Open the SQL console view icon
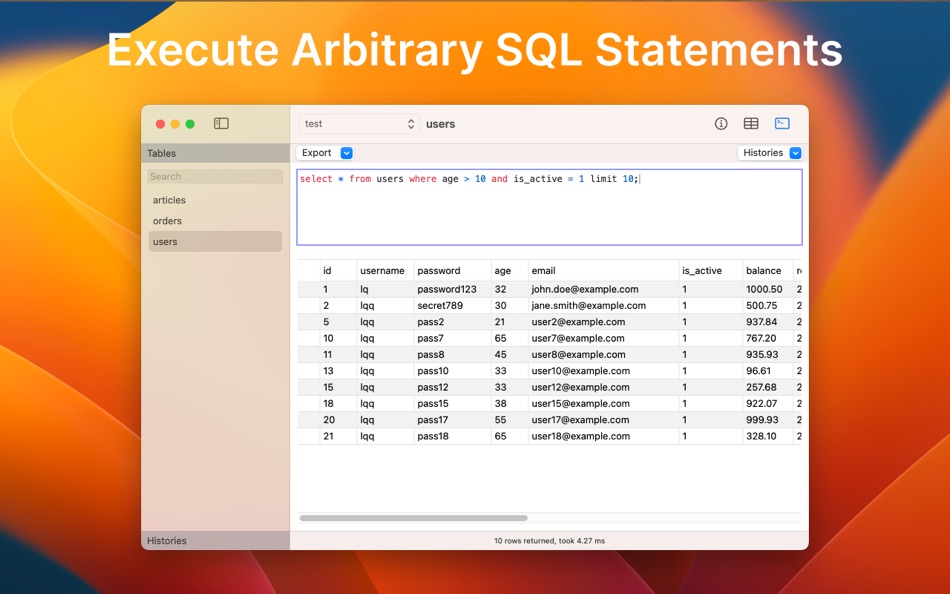 (782, 124)
